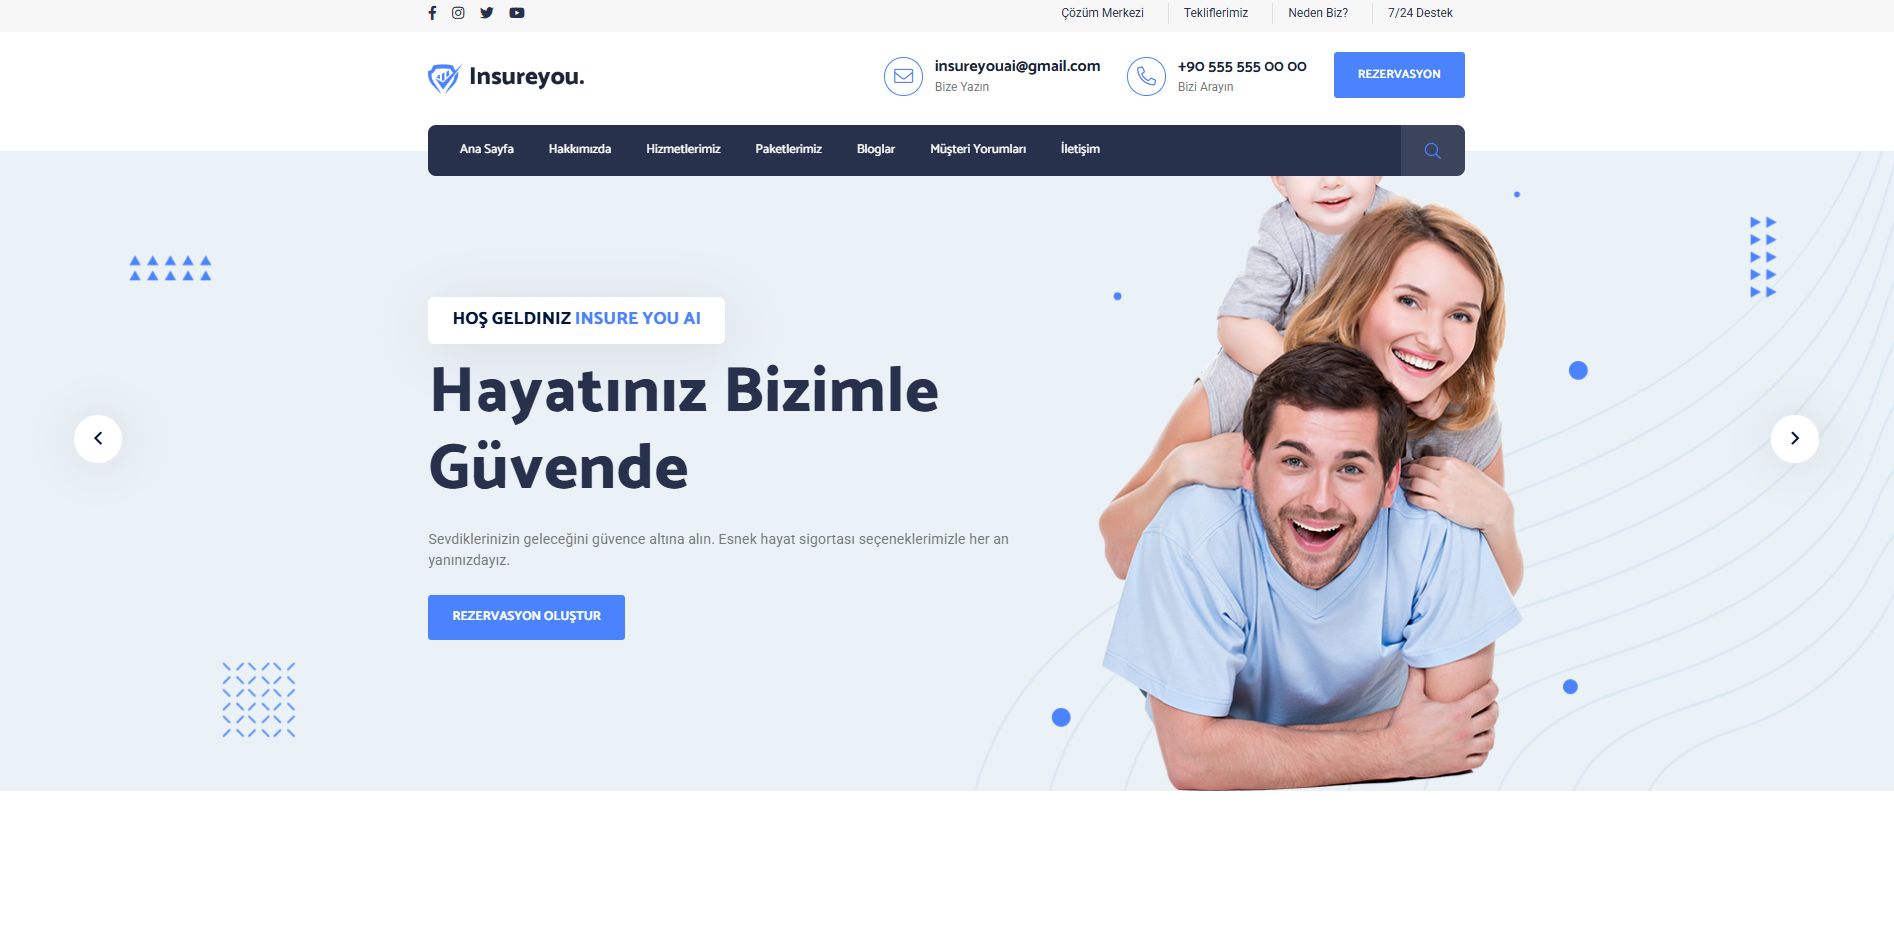Open Ana Sayfa menu item
1894x940 pixels.
pyautogui.click(x=487, y=149)
